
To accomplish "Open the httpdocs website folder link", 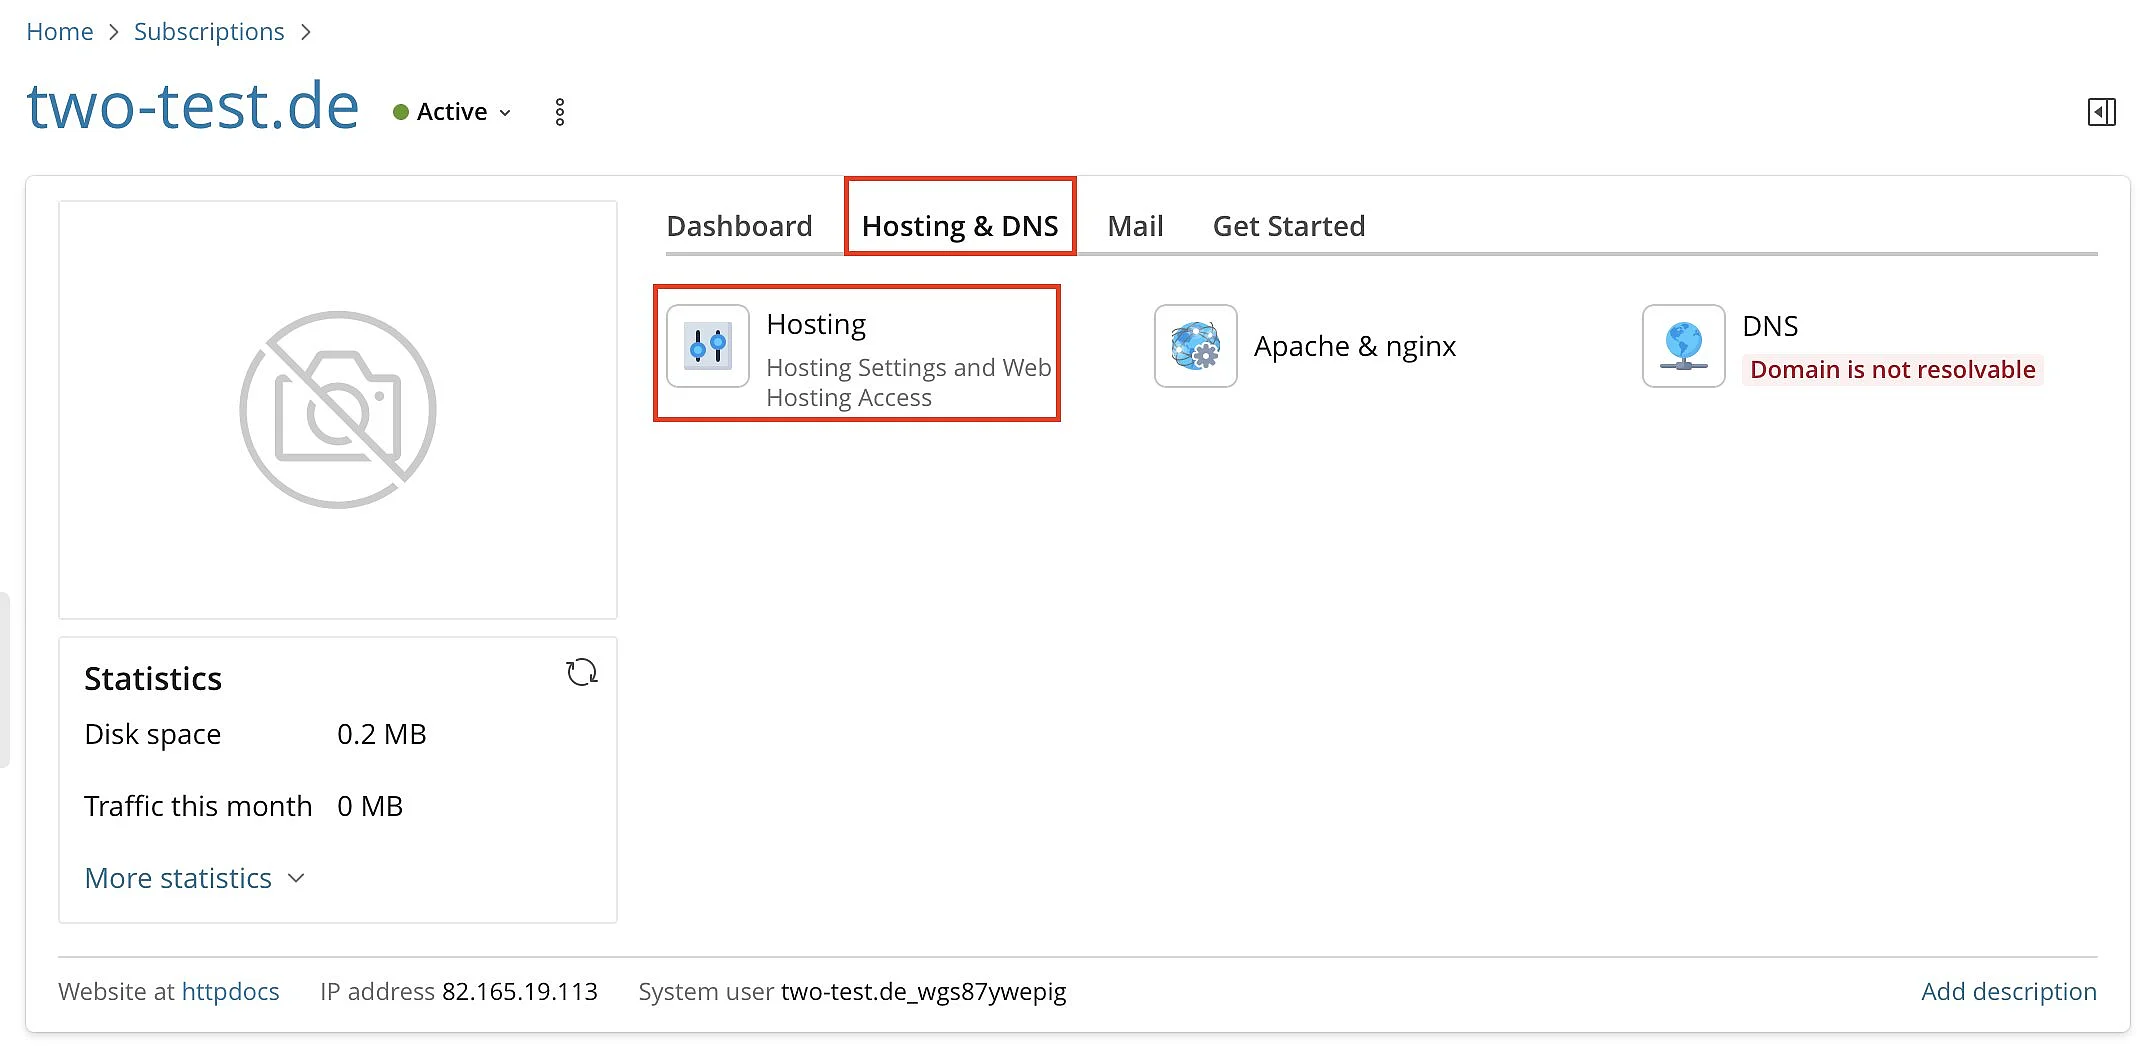I will [x=231, y=991].
